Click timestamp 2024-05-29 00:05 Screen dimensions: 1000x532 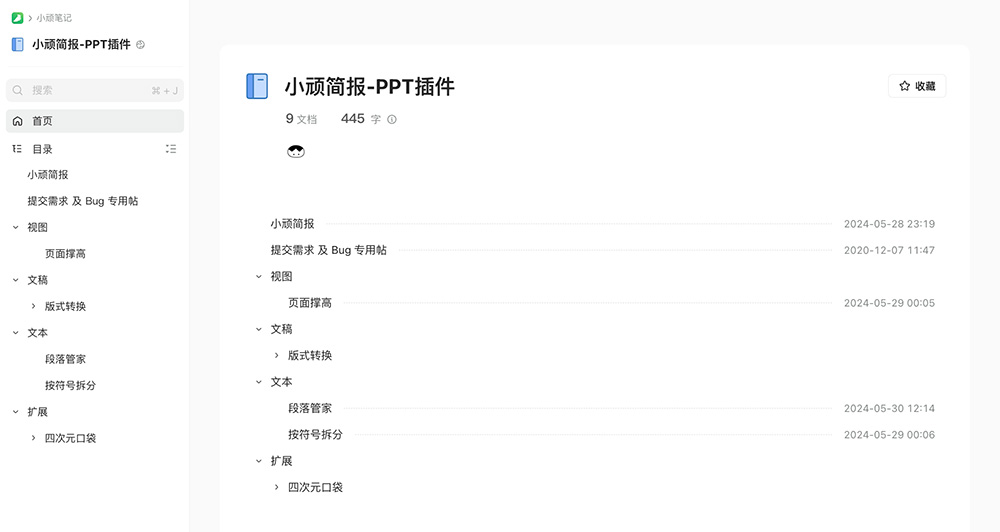tap(889, 303)
